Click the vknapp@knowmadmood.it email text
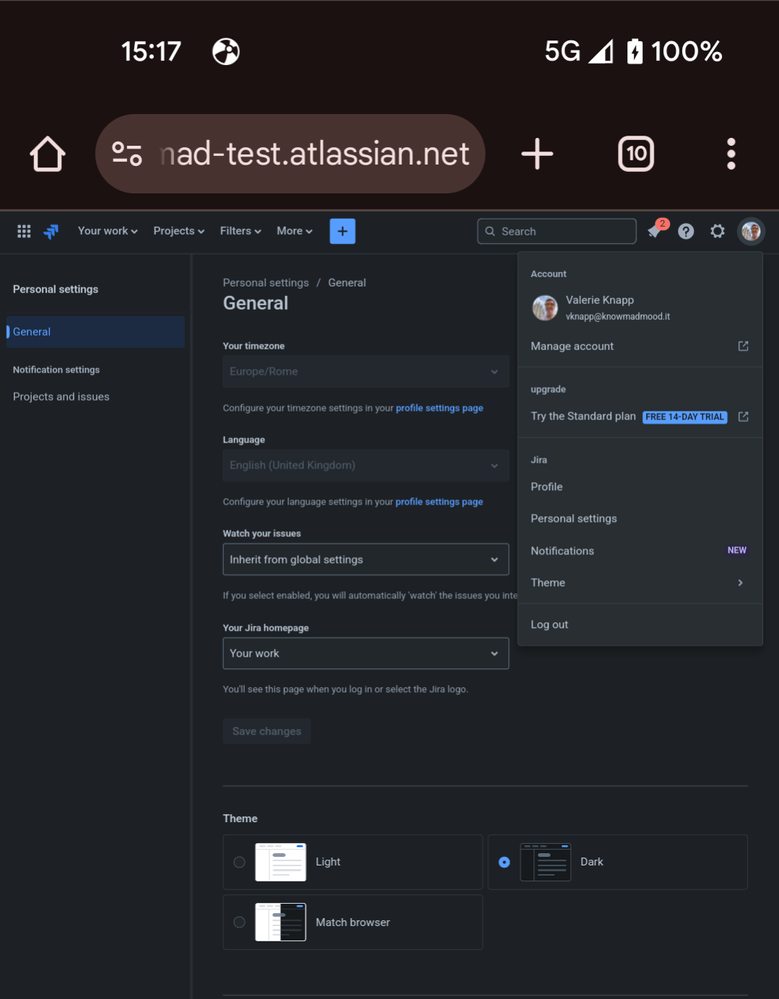 [x=618, y=317]
